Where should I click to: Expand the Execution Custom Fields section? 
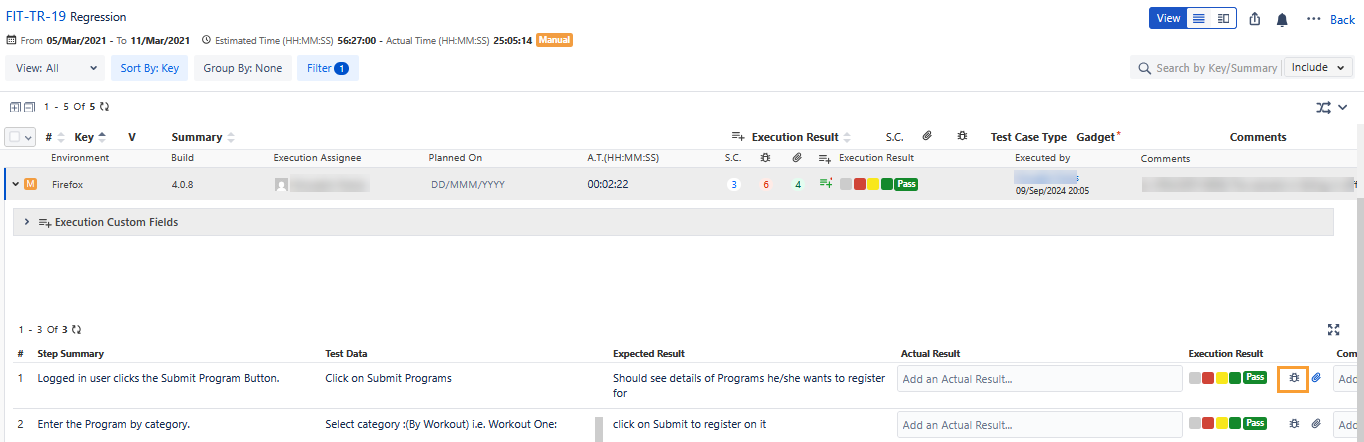click(x=27, y=222)
